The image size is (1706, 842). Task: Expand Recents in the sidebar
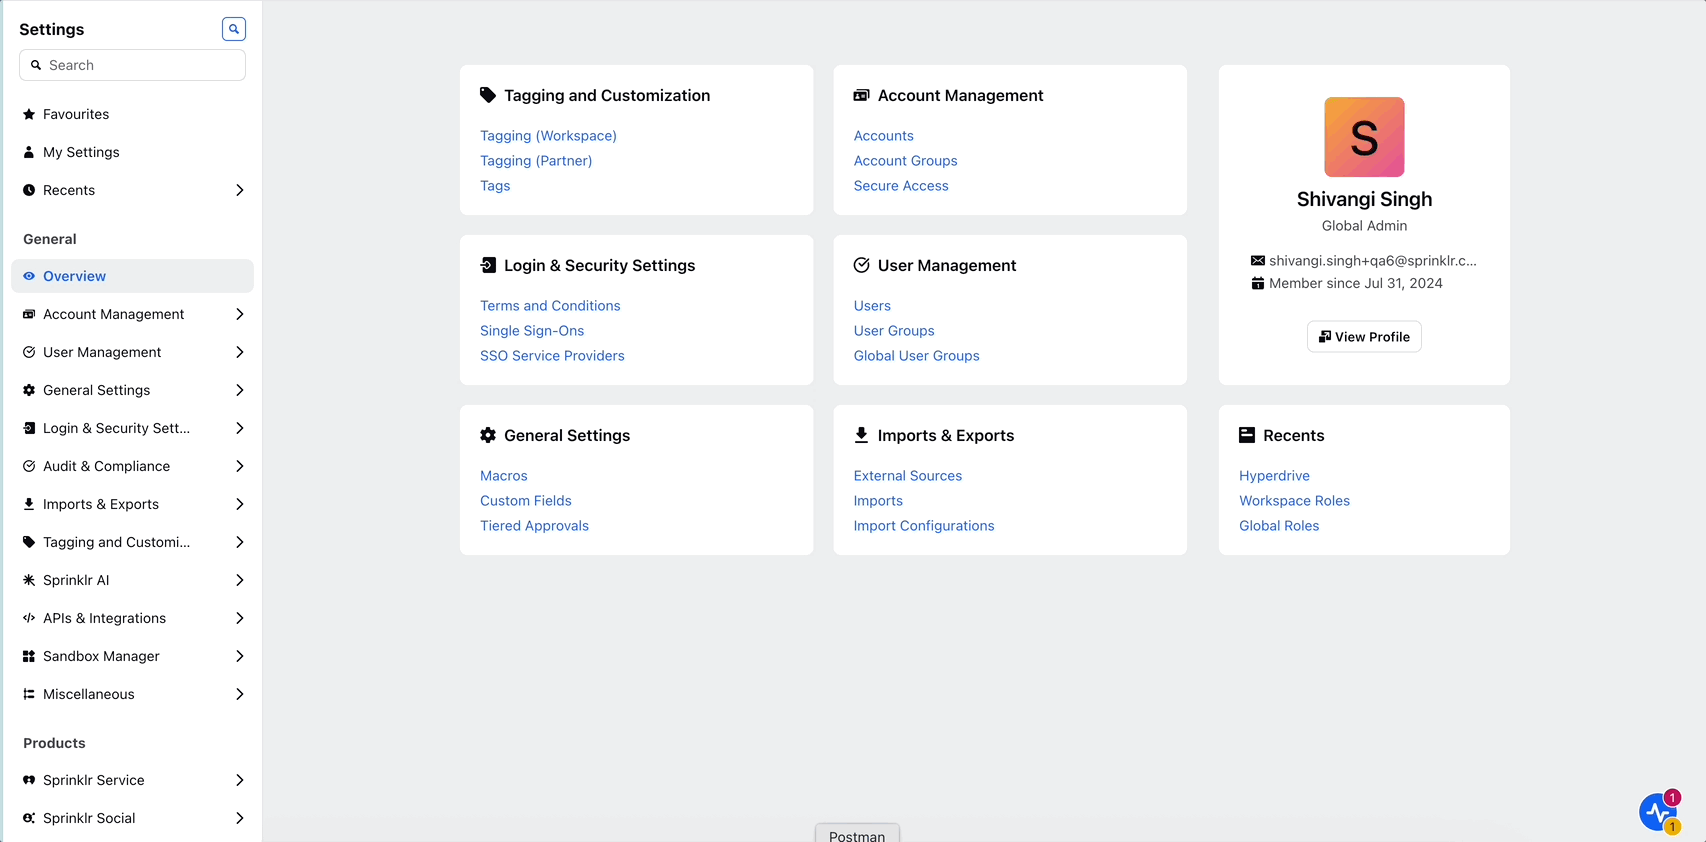240,190
